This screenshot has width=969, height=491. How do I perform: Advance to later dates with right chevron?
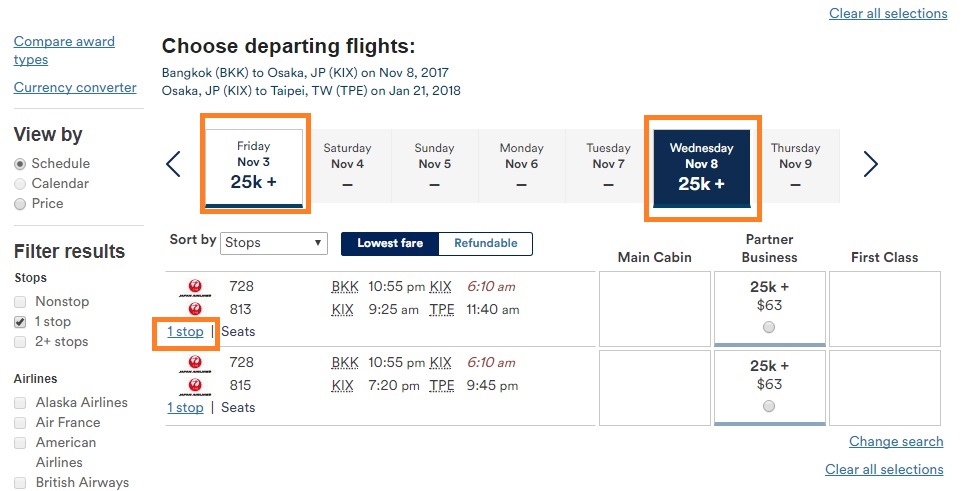tap(870, 164)
